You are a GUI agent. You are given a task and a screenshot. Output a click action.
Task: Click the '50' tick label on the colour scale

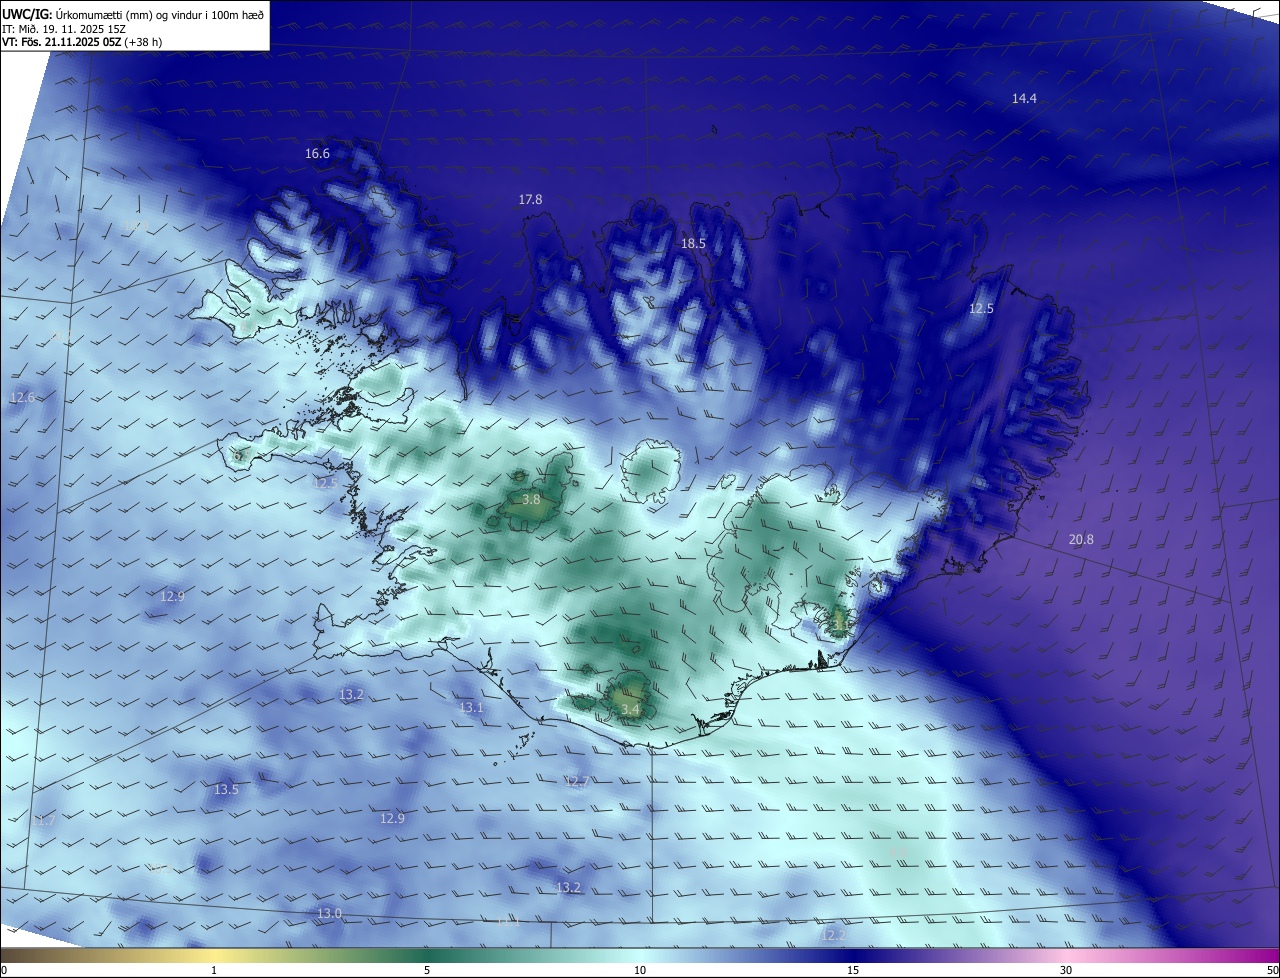click(x=1272, y=970)
